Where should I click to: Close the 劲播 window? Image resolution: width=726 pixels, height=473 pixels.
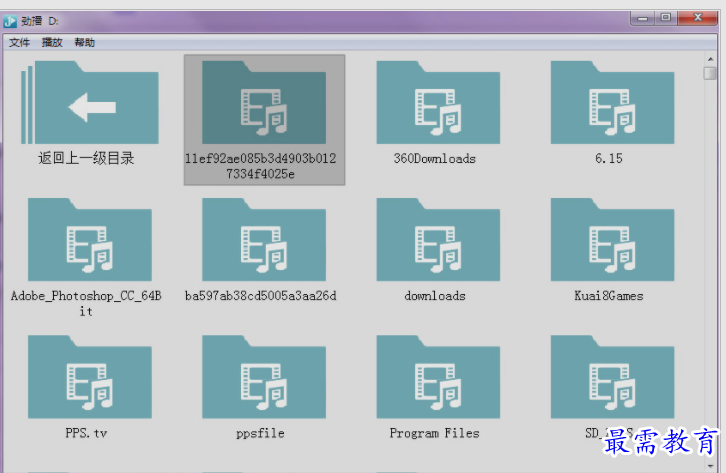pyautogui.click(x=698, y=18)
